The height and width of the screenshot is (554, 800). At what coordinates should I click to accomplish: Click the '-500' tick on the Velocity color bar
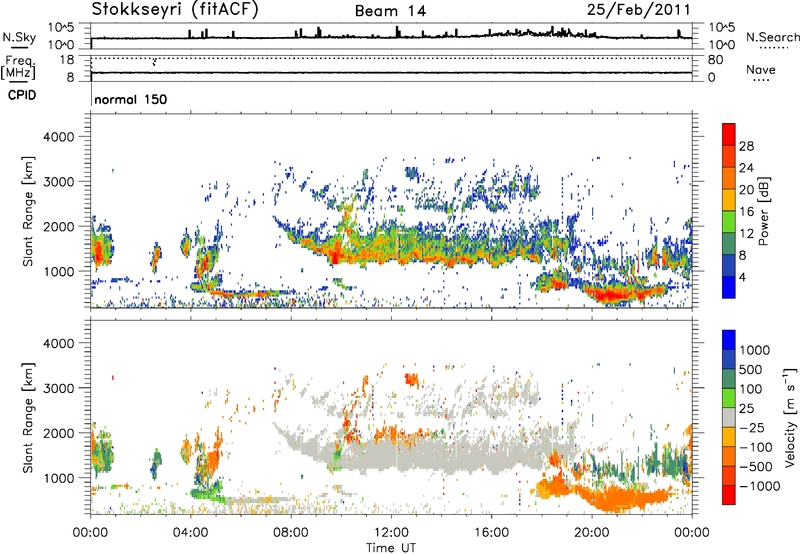(756, 467)
